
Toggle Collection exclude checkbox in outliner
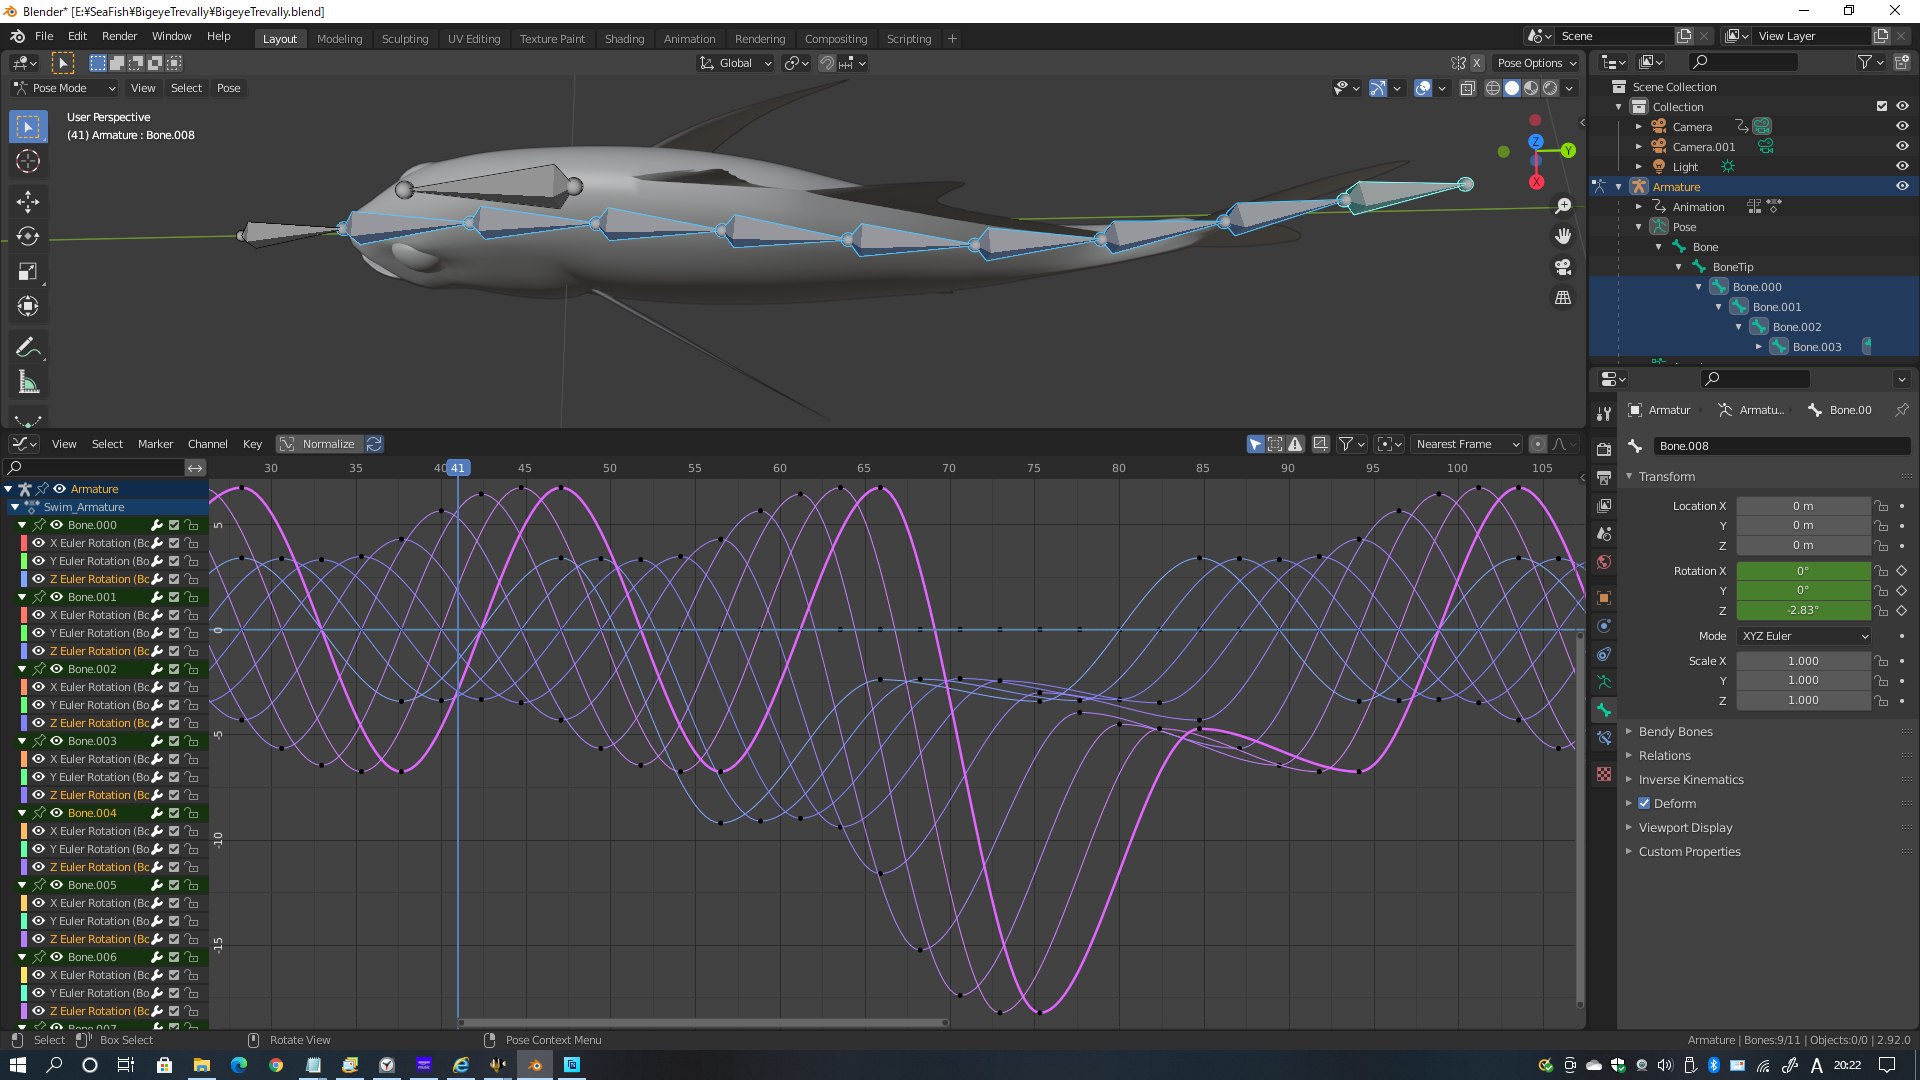pos(1882,106)
